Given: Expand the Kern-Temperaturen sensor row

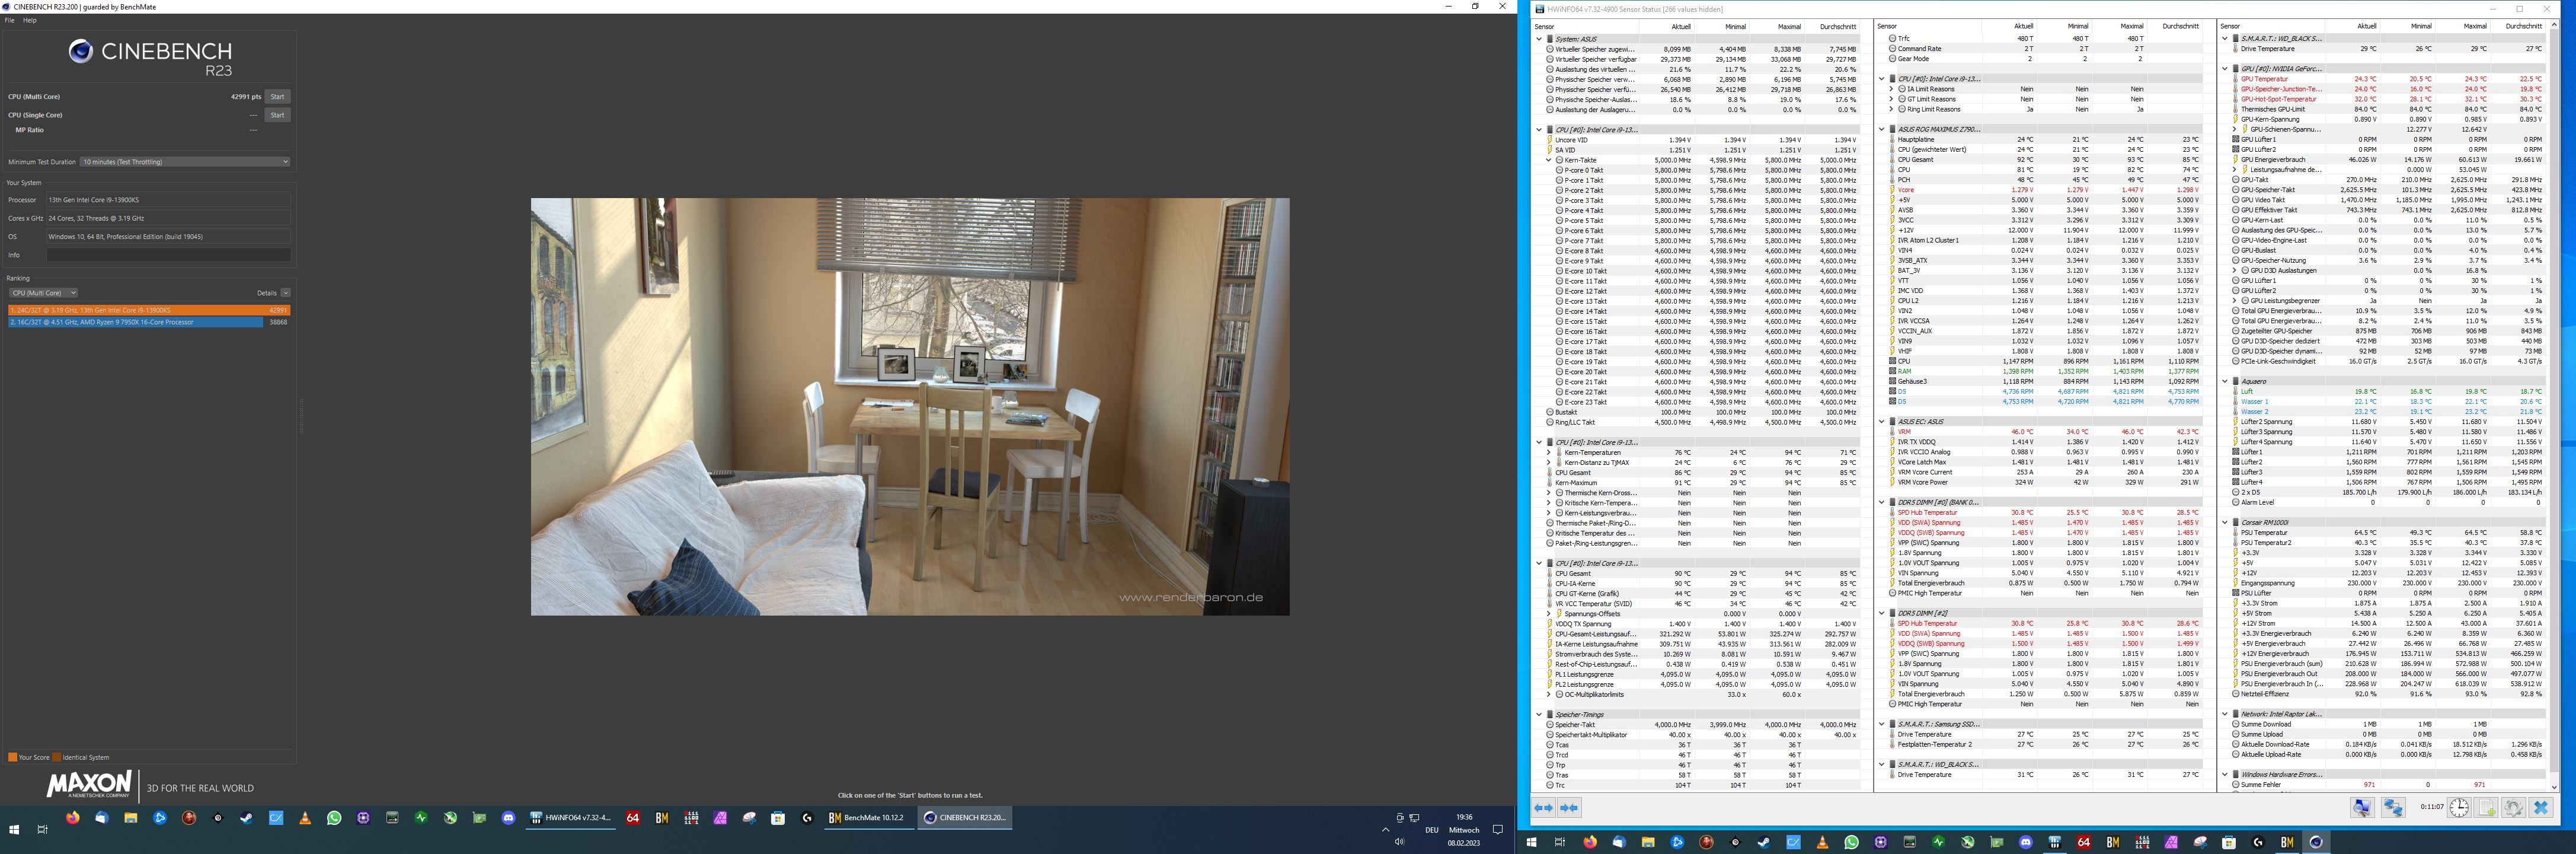Looking at the screenshot, I should (1548, 452).
